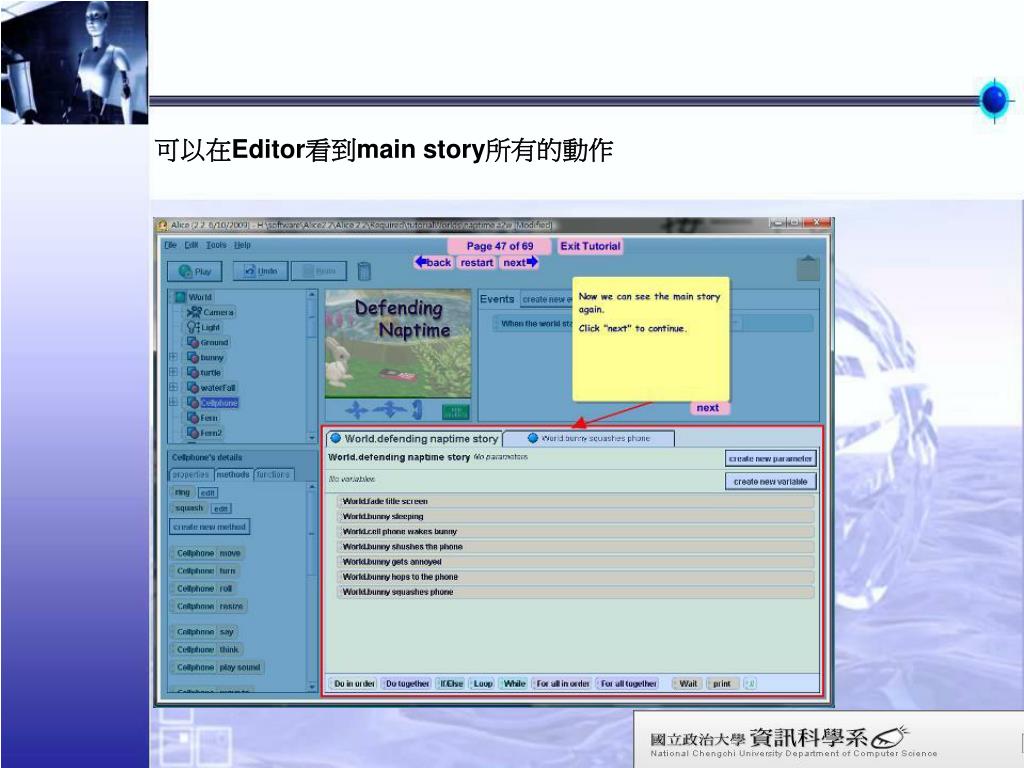
Task: Click the Undo button
Action: (x=261, y=270)
